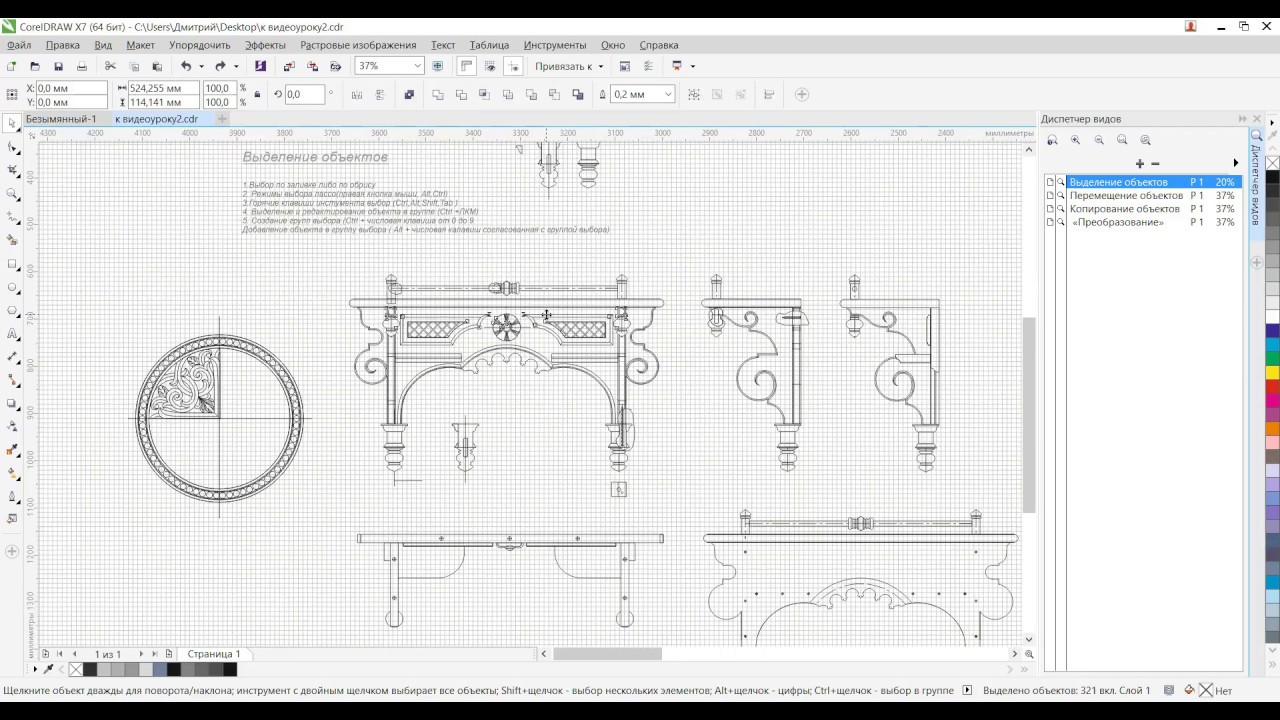Toggle page icon of Копирование объектов view
This screenshot has height=720, width=1280.
pos(1050,209)
